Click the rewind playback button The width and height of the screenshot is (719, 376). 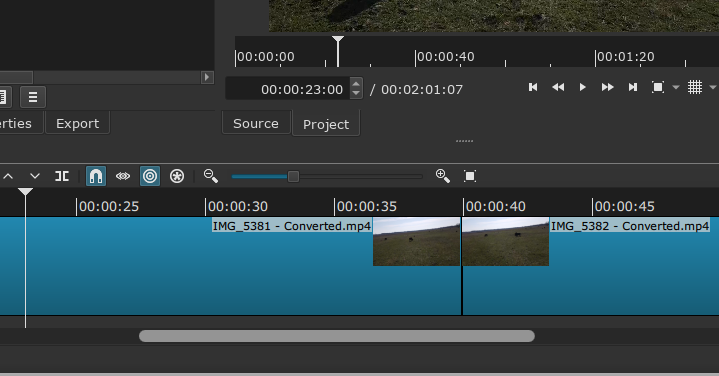click(x=558, y=87)
